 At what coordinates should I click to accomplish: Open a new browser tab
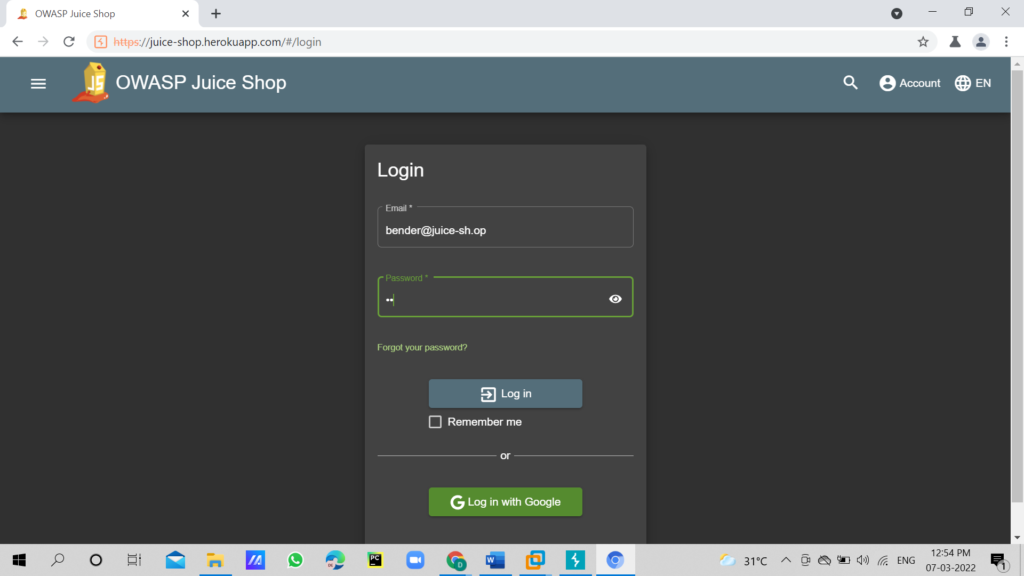pyautogui.click(x=216, y=14)
